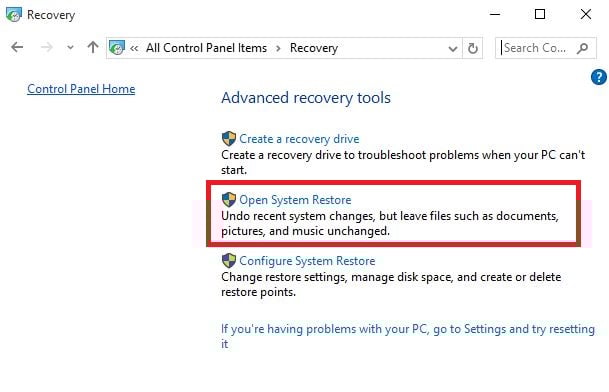The image size is (609, 392).
Task: Select All Control Panel Items breadcrumb
Action: pos(206,48)
